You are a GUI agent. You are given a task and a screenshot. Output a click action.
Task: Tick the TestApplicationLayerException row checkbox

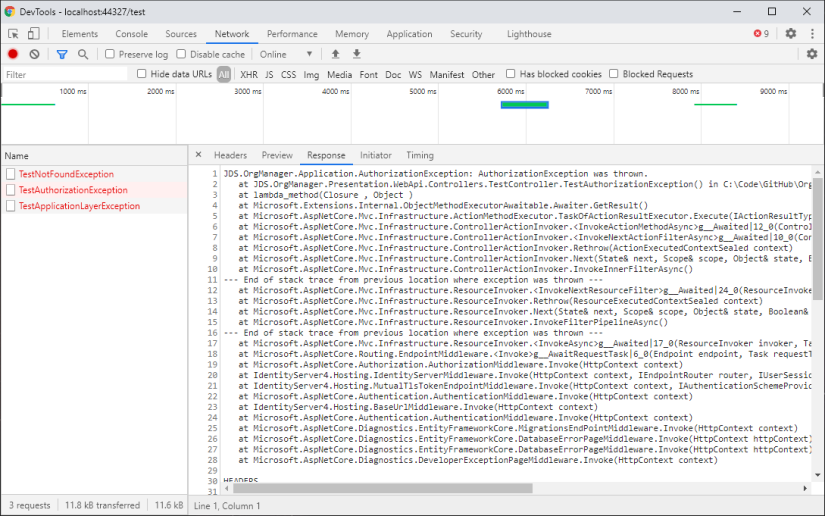click(x=11, y=206)
